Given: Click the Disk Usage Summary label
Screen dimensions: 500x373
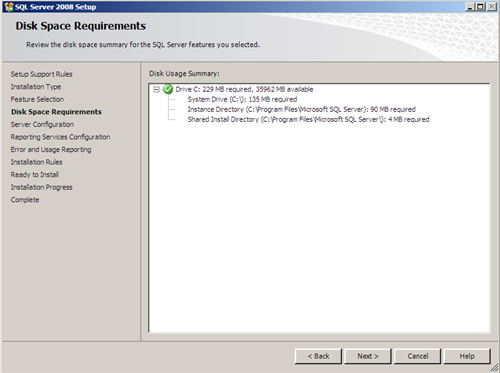Looking at the screenshot, I should (x=184, y=73).
